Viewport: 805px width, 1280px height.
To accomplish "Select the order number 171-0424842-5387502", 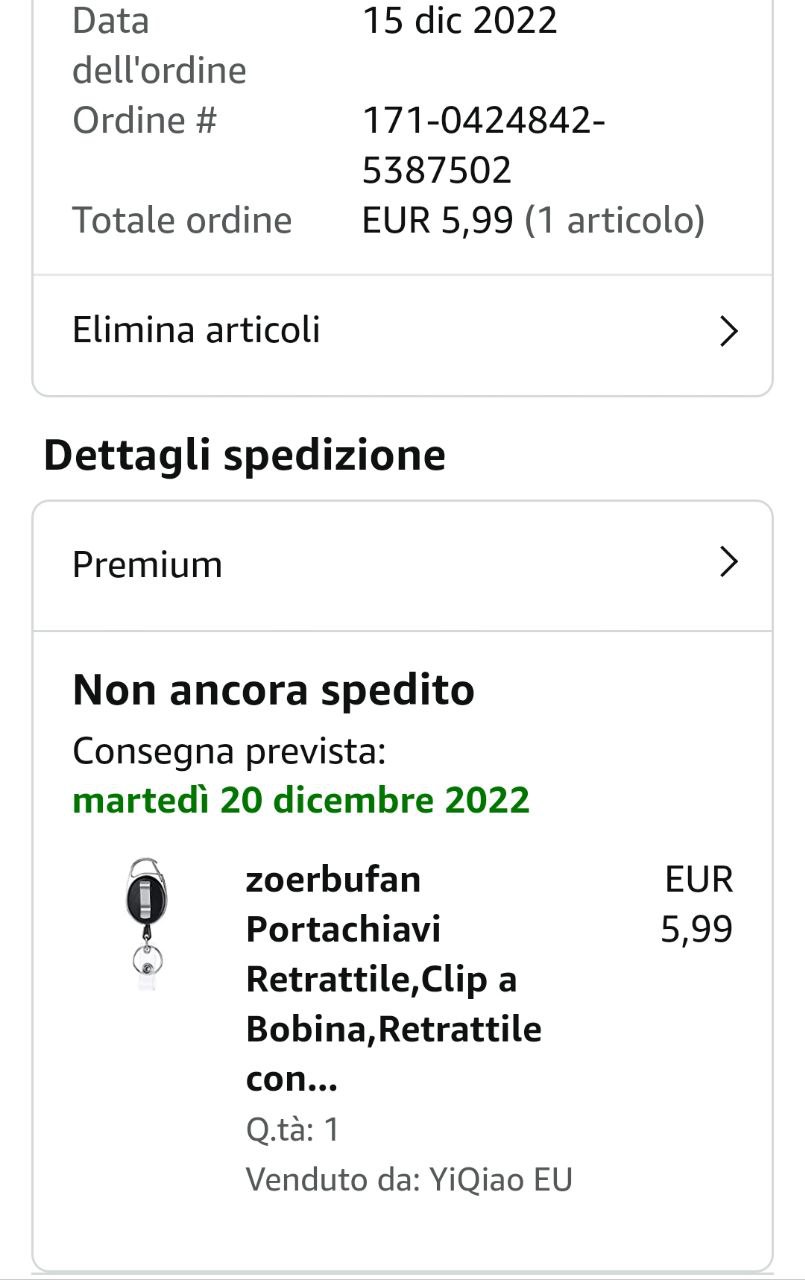I will coord(484,145).
